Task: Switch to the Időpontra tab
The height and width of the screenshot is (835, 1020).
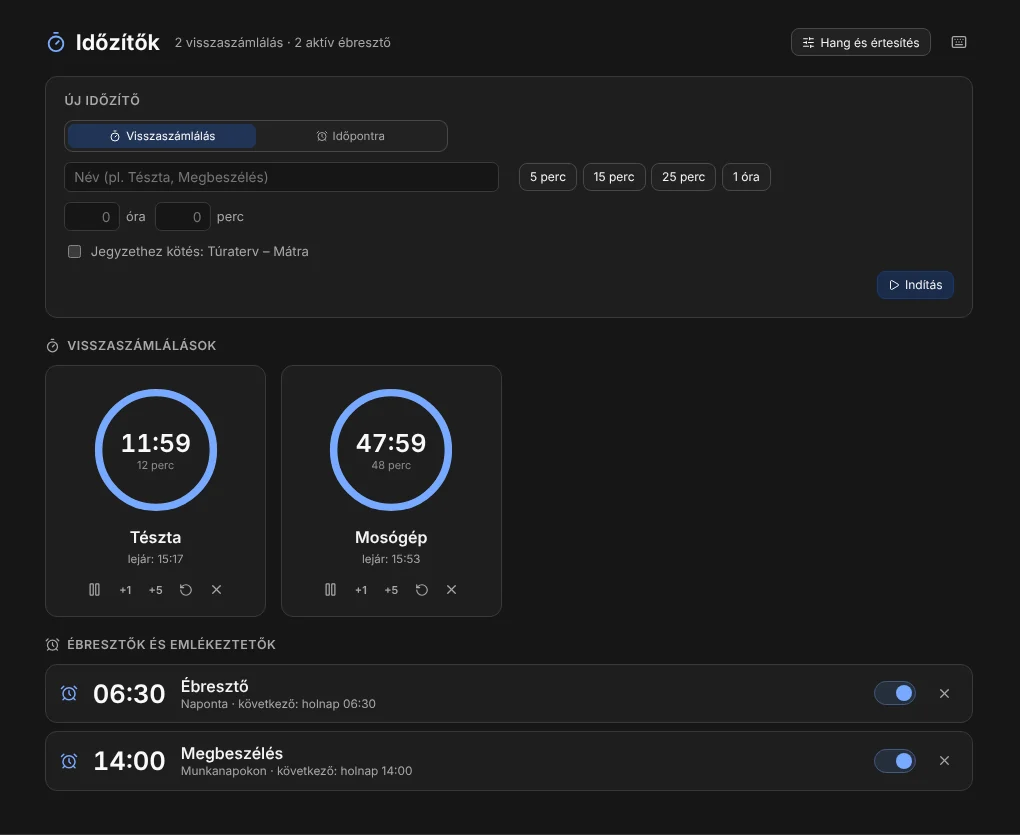Action: pyautogui.click(x=351, y=136)
